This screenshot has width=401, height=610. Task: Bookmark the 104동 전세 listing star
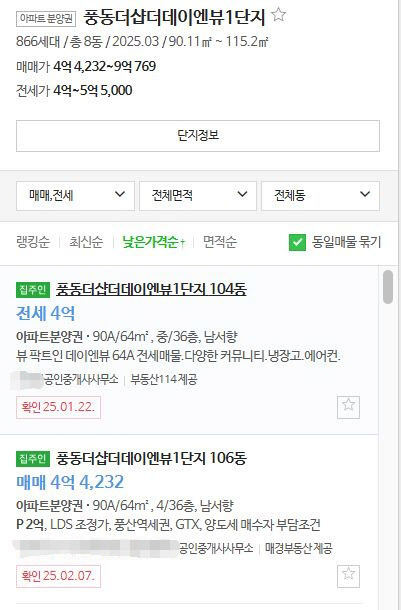click(x=348, y=407)
